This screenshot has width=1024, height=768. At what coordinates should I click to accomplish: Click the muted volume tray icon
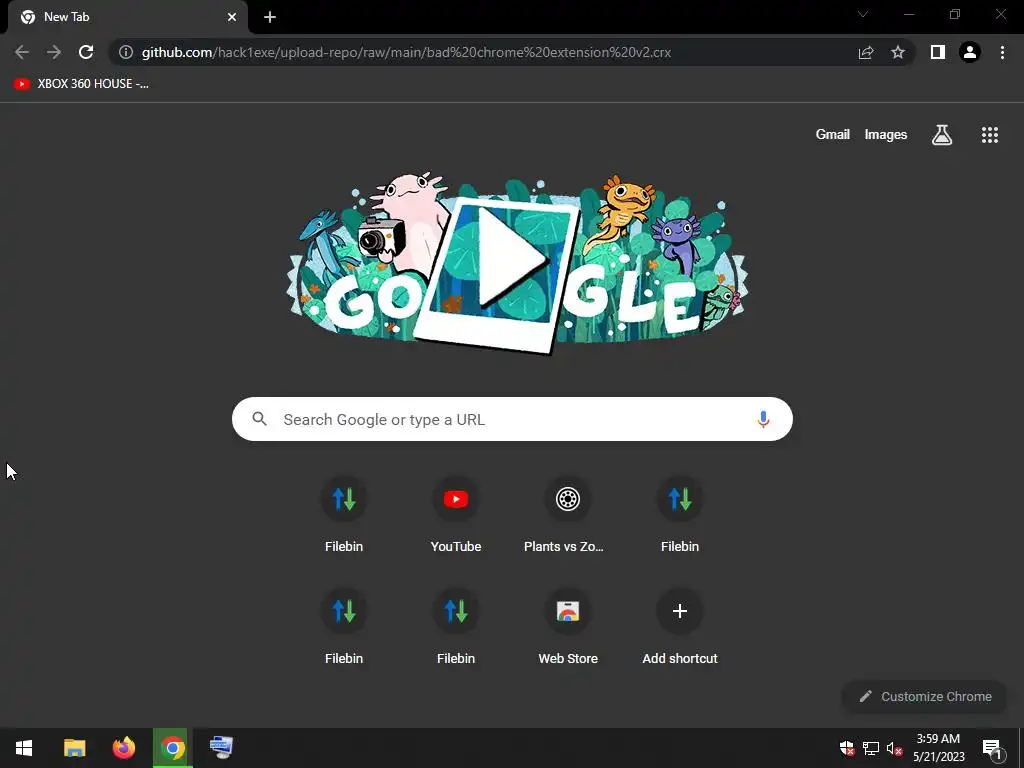coord(894,748)
